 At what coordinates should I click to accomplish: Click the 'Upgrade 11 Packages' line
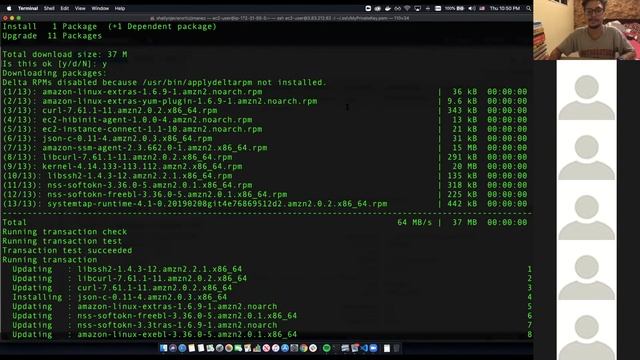(52, 36)
